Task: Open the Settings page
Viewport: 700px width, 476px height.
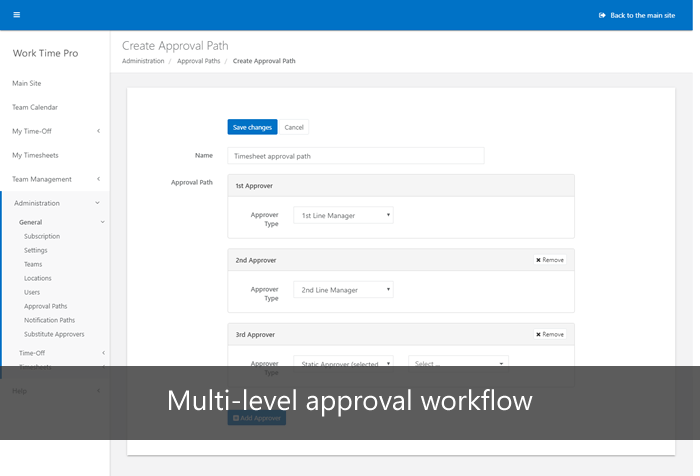Action: click(x=36, y=250)
